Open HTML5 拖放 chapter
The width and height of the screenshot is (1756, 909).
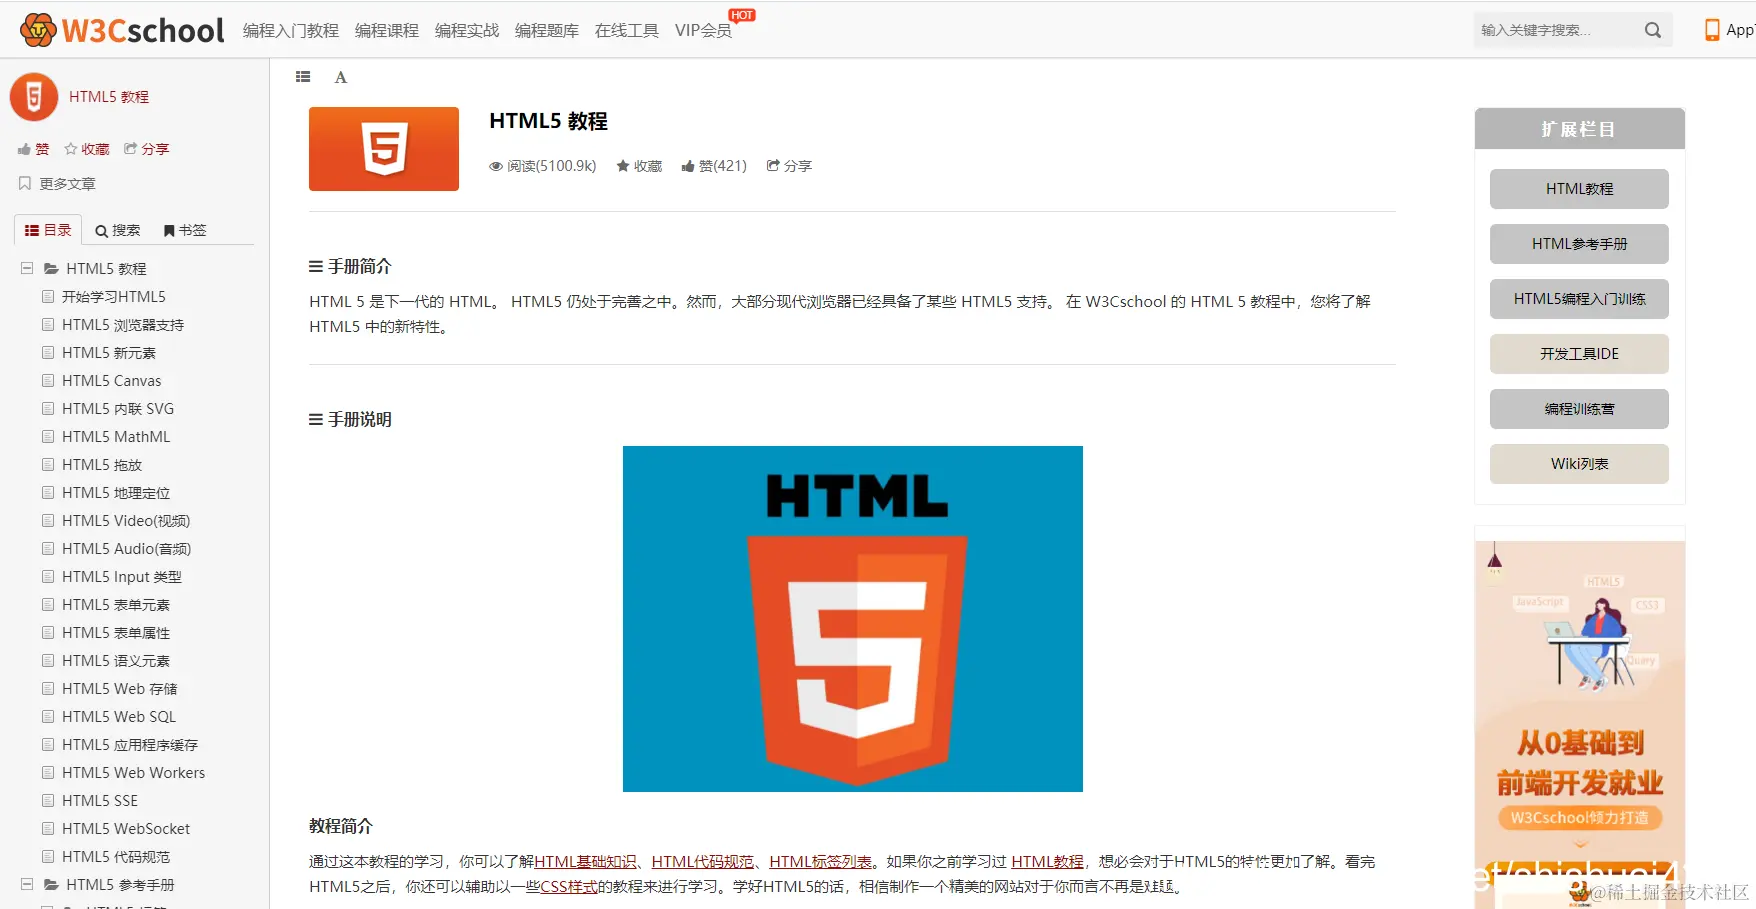tap(102, 465)
